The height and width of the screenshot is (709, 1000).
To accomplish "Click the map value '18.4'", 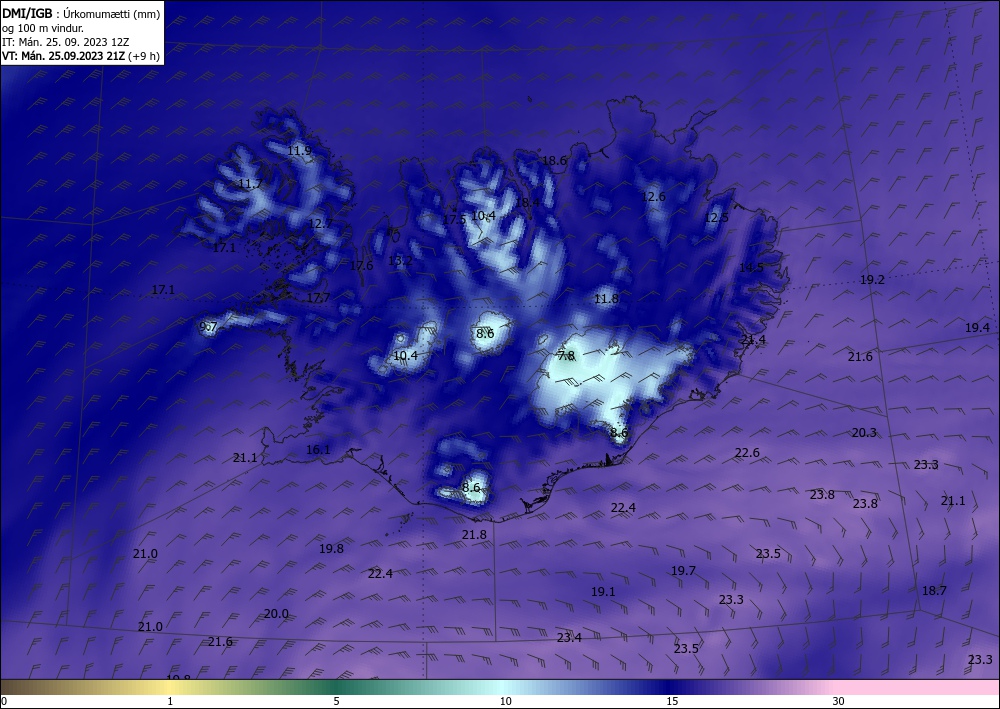I will pos(527,203).
